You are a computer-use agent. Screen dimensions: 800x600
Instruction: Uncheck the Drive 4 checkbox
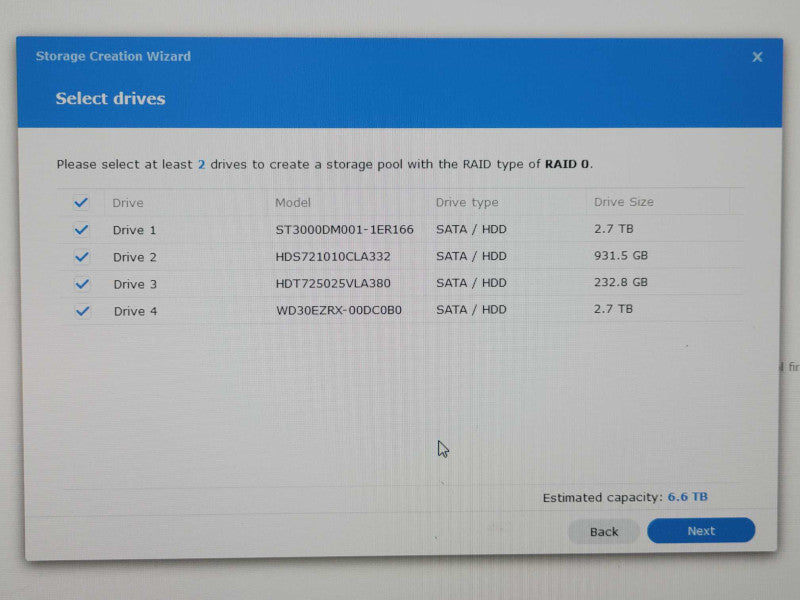click(x=82, y=311)
